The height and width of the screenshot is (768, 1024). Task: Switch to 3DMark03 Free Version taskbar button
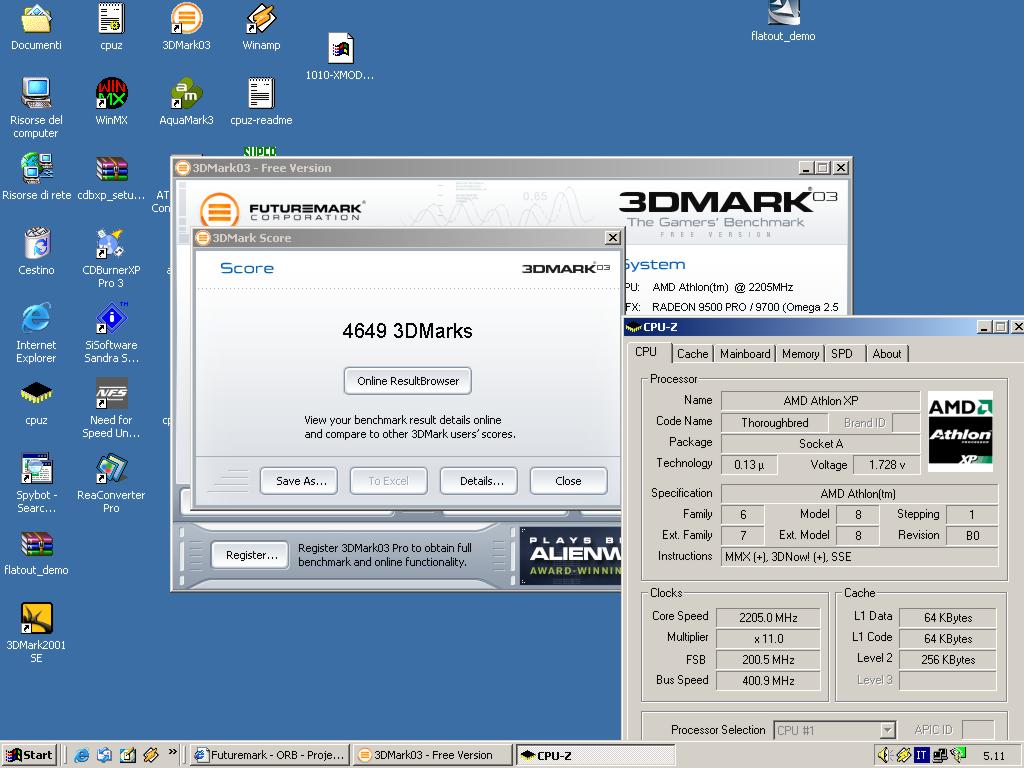coord(432,755)
